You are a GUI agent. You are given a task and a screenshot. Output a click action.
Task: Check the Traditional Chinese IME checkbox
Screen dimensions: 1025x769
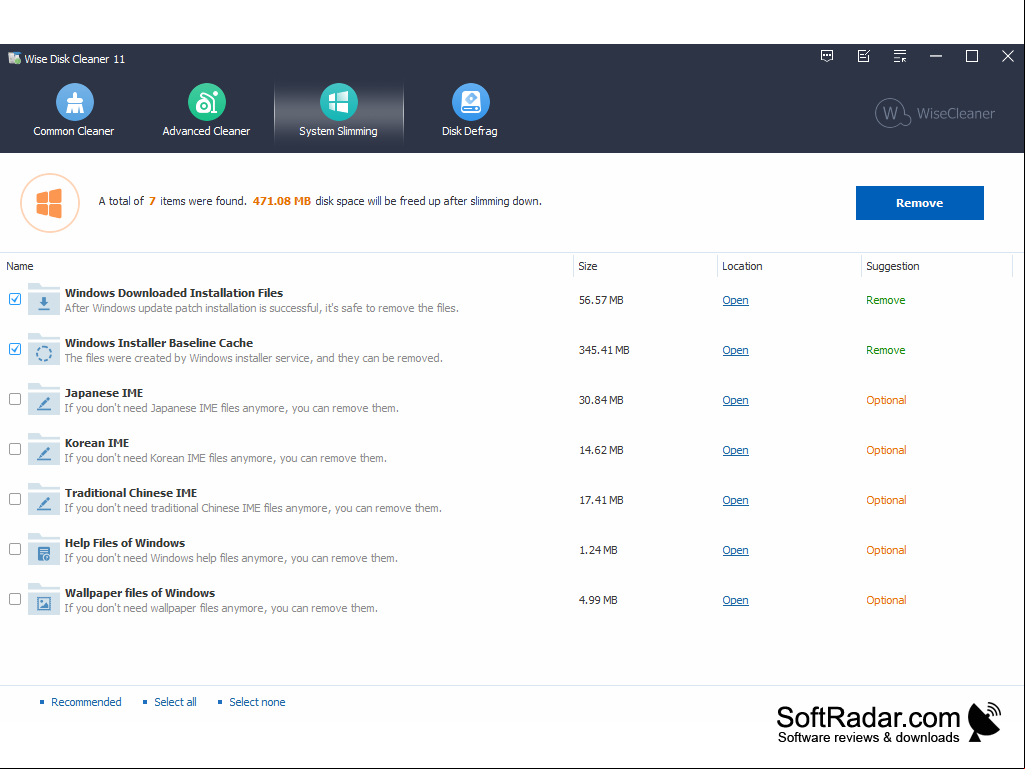[x=15, y=499]
